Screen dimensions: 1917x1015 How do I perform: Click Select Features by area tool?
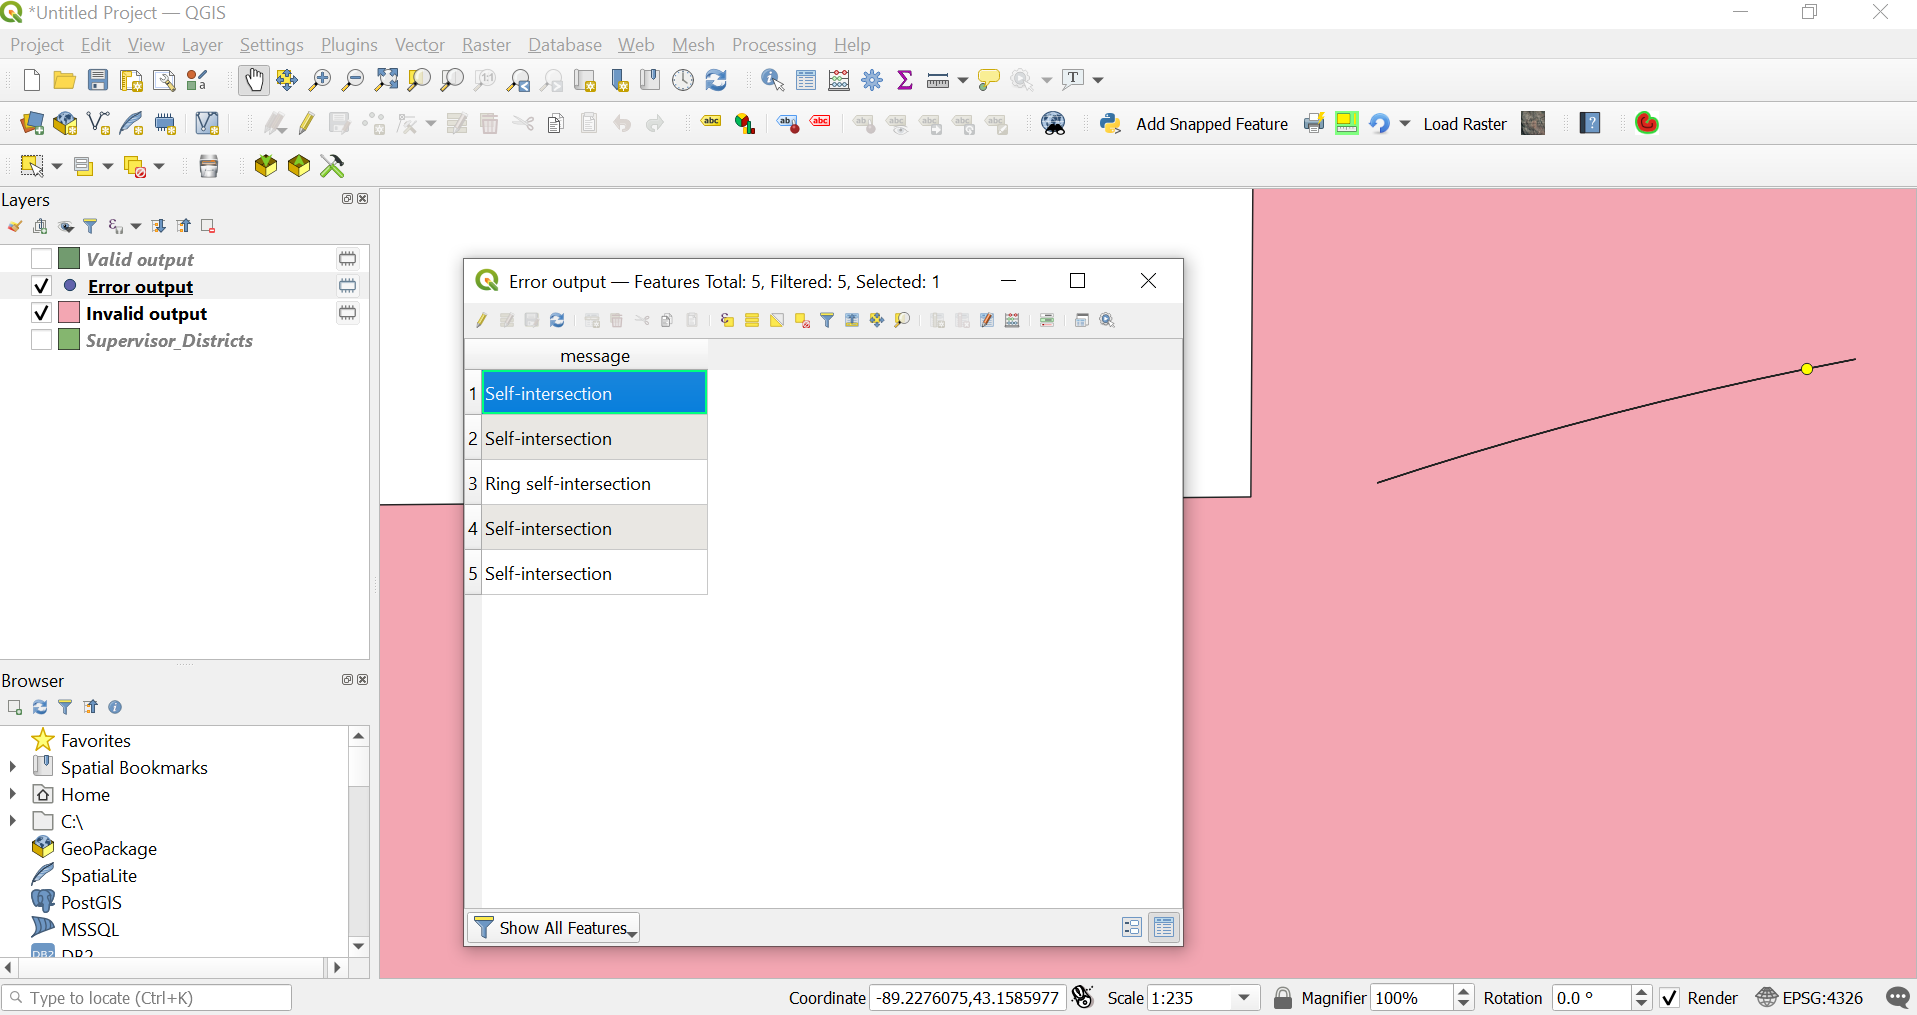click(32, 166)
